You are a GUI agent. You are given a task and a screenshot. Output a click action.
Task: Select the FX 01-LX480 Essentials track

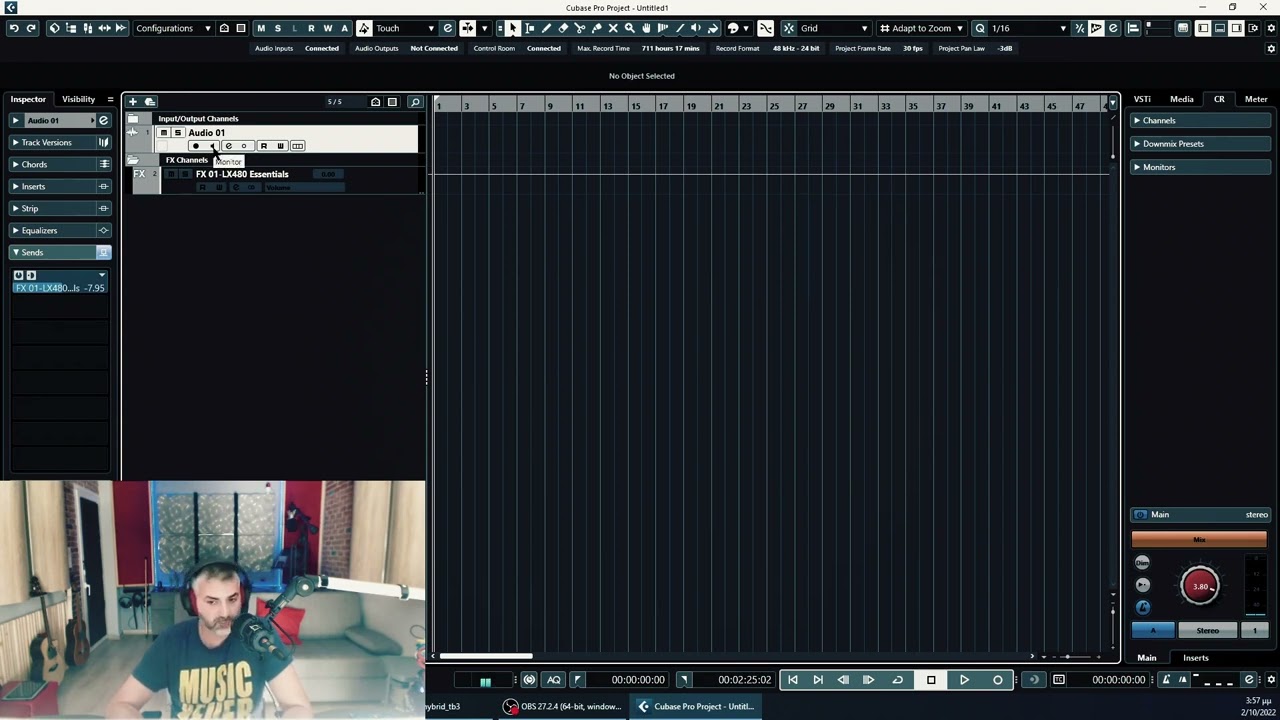(242, 174)
